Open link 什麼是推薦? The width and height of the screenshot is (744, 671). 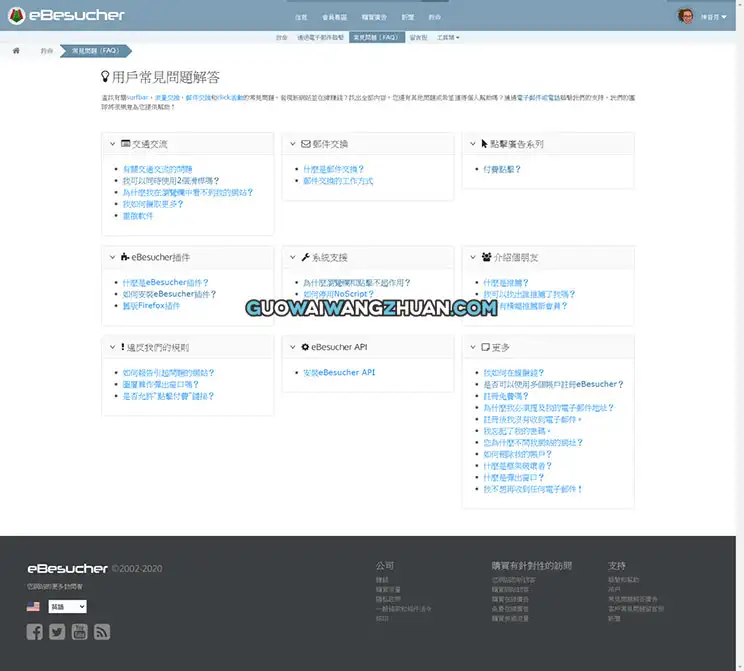(505, 283)
